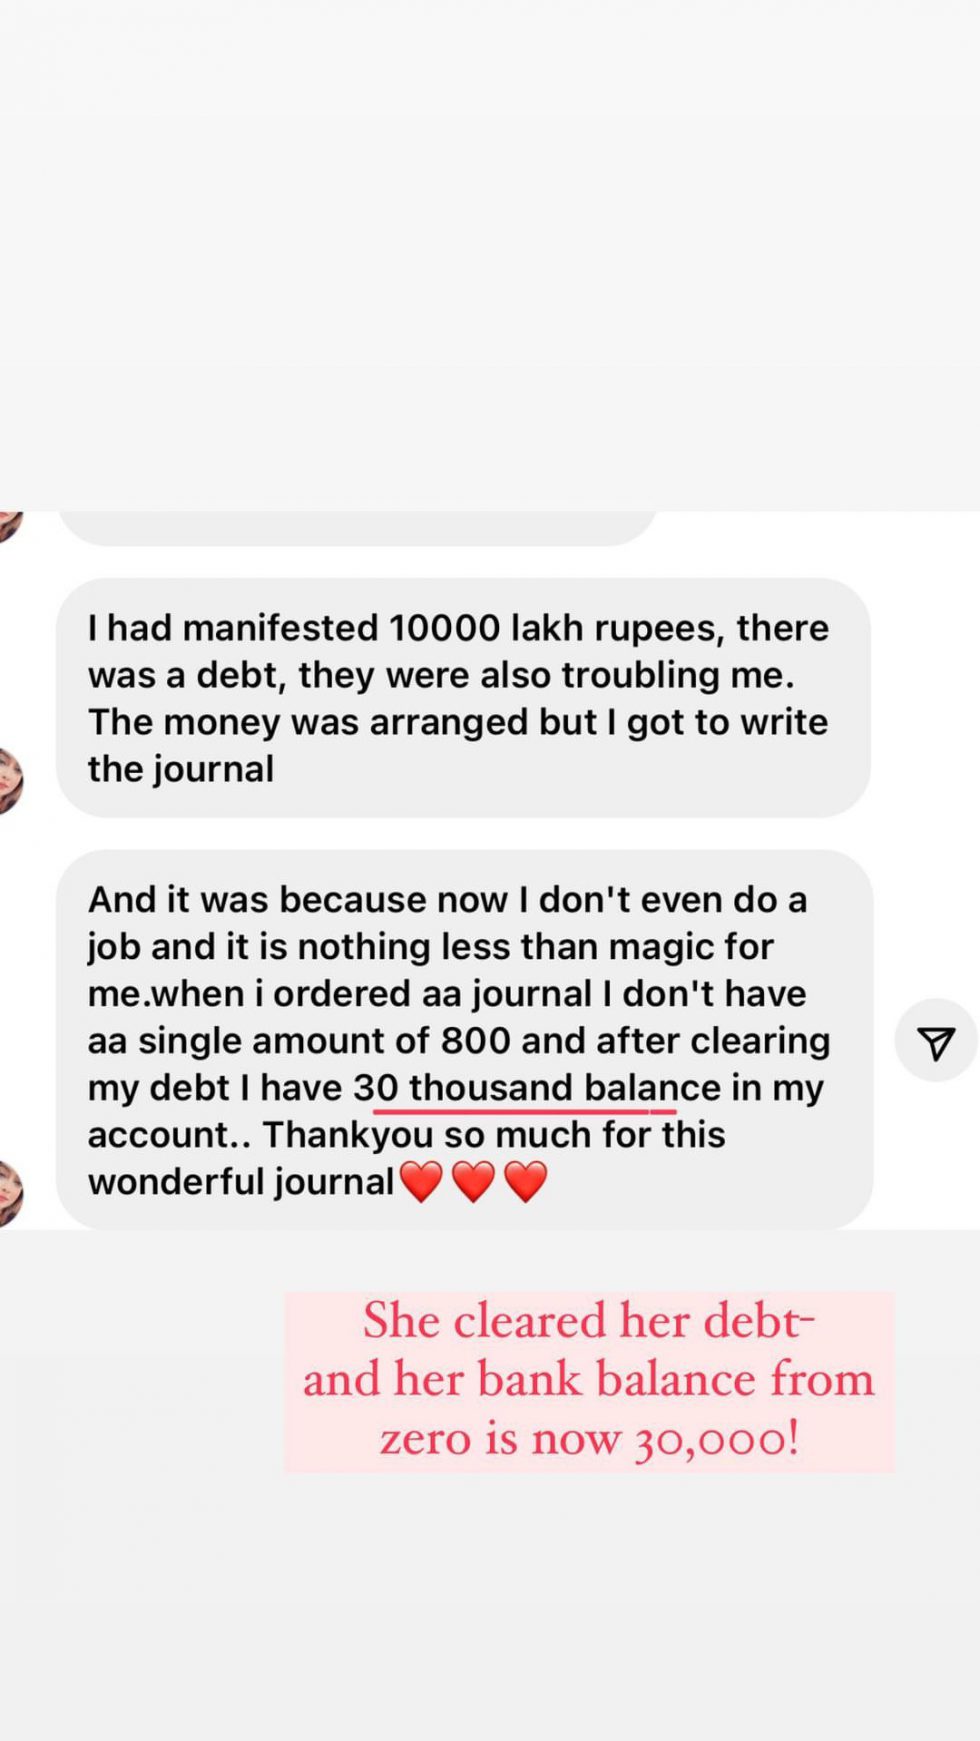Viewport: 980px width, 1741px height.
Task: Tap the cropped message bubble at the top
Action: (357, 527)
